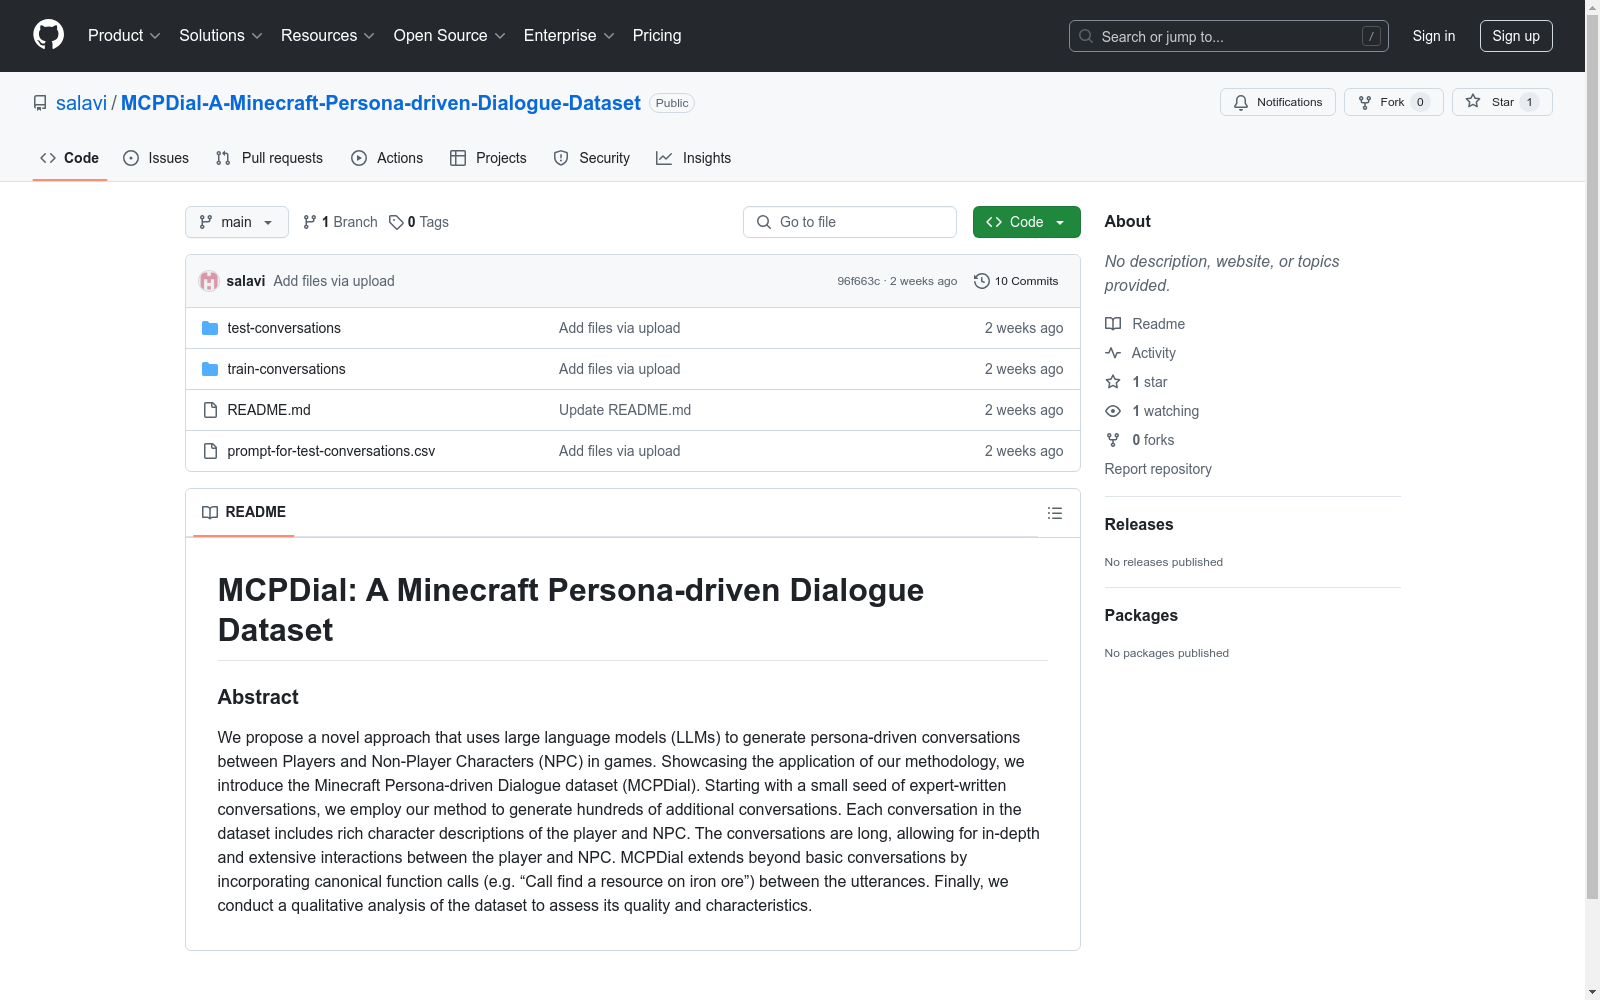The image size is (1600, 1000).
Task: Click the prompt-for-test-conversations.csv file icon
Action: [210, 451]
